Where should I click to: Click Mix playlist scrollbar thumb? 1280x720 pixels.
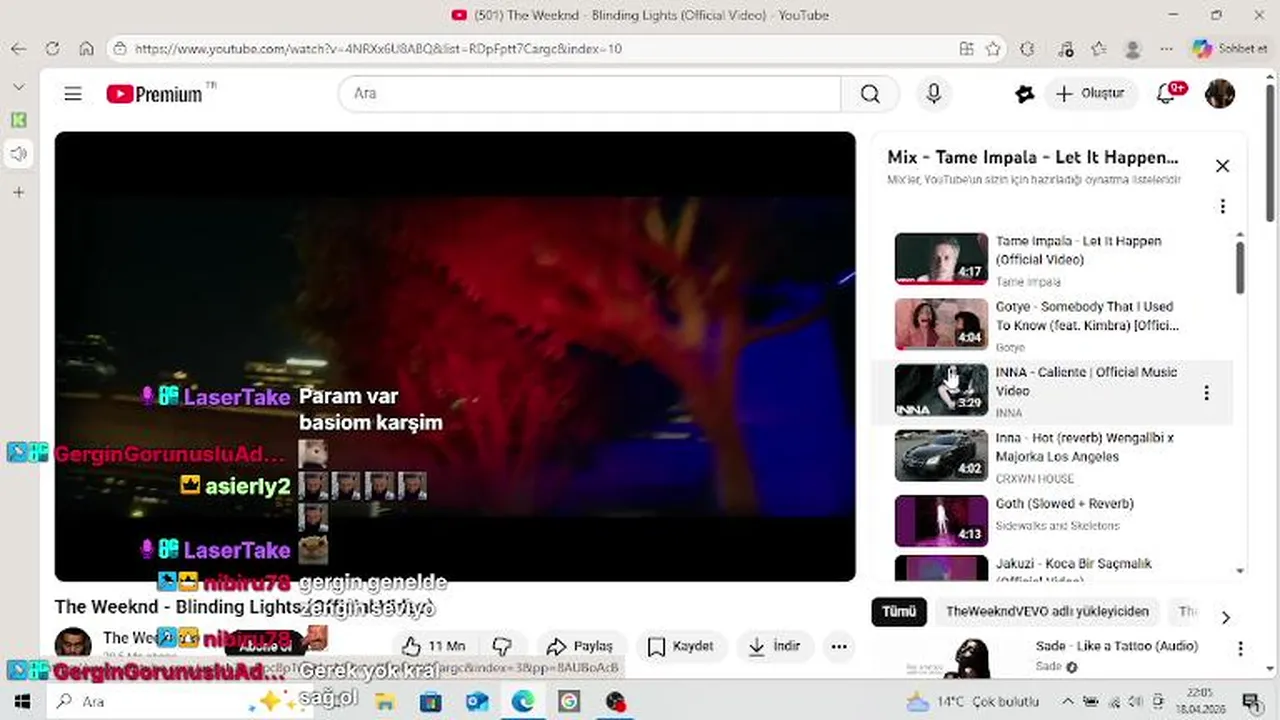(x=1240, y=267)
